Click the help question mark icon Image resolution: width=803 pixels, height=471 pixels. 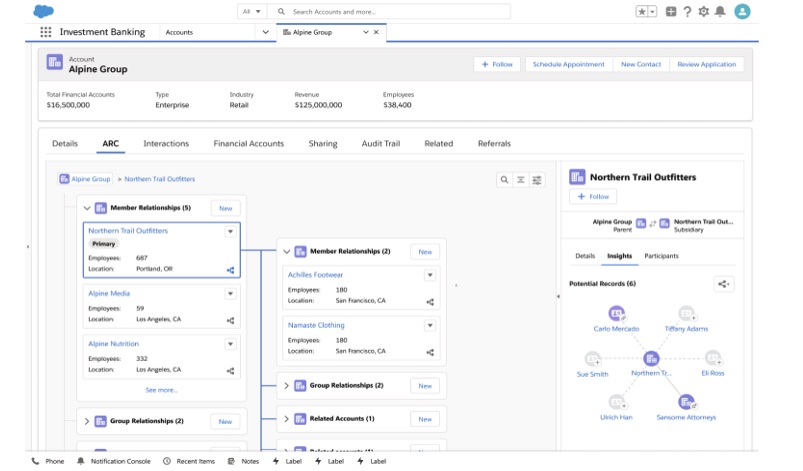tap(688, 11)
